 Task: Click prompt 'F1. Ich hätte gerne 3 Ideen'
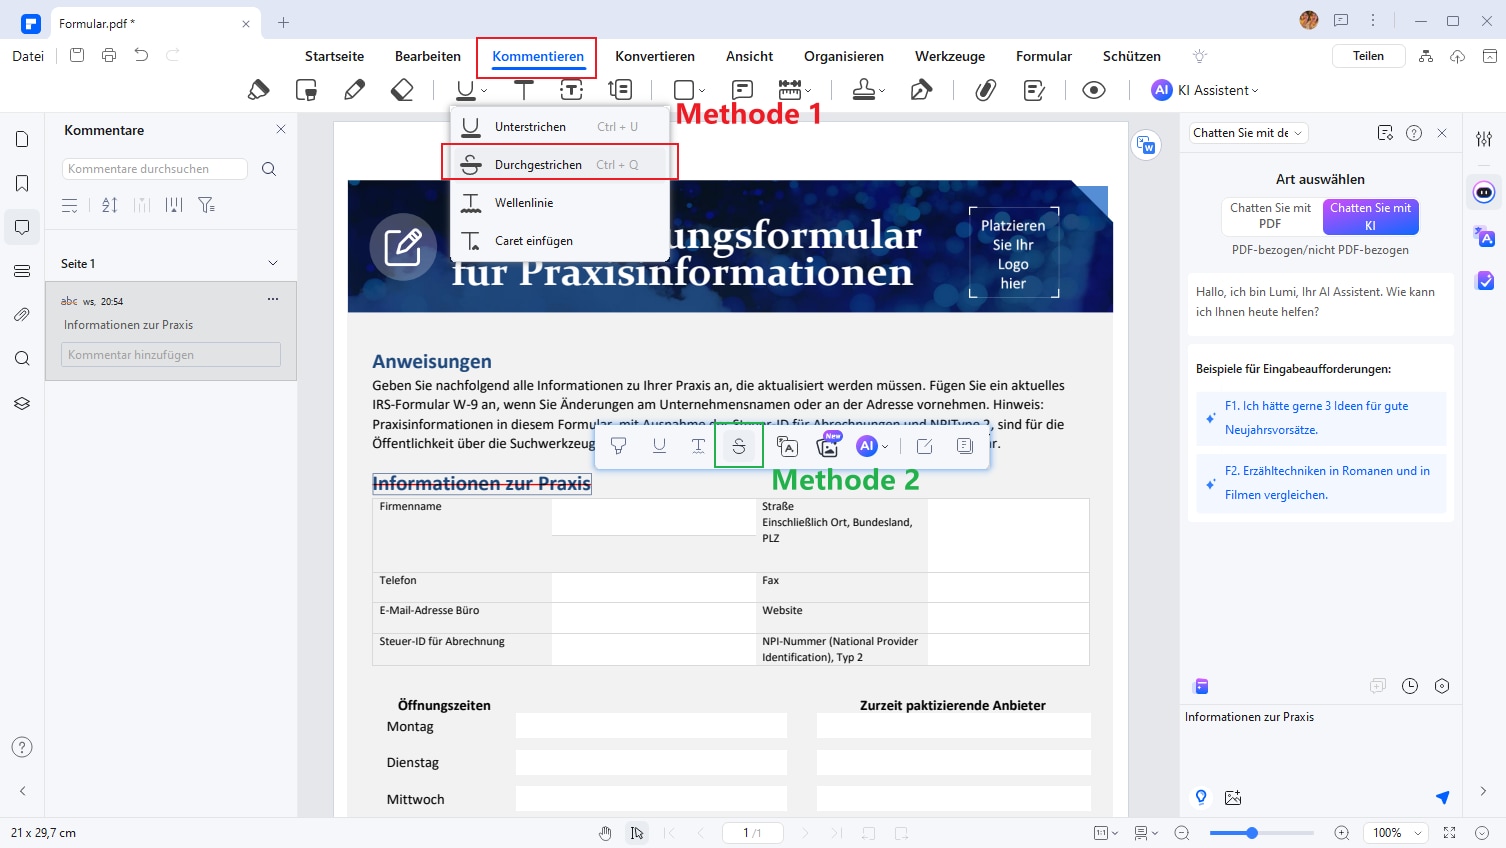point(1321,418)
